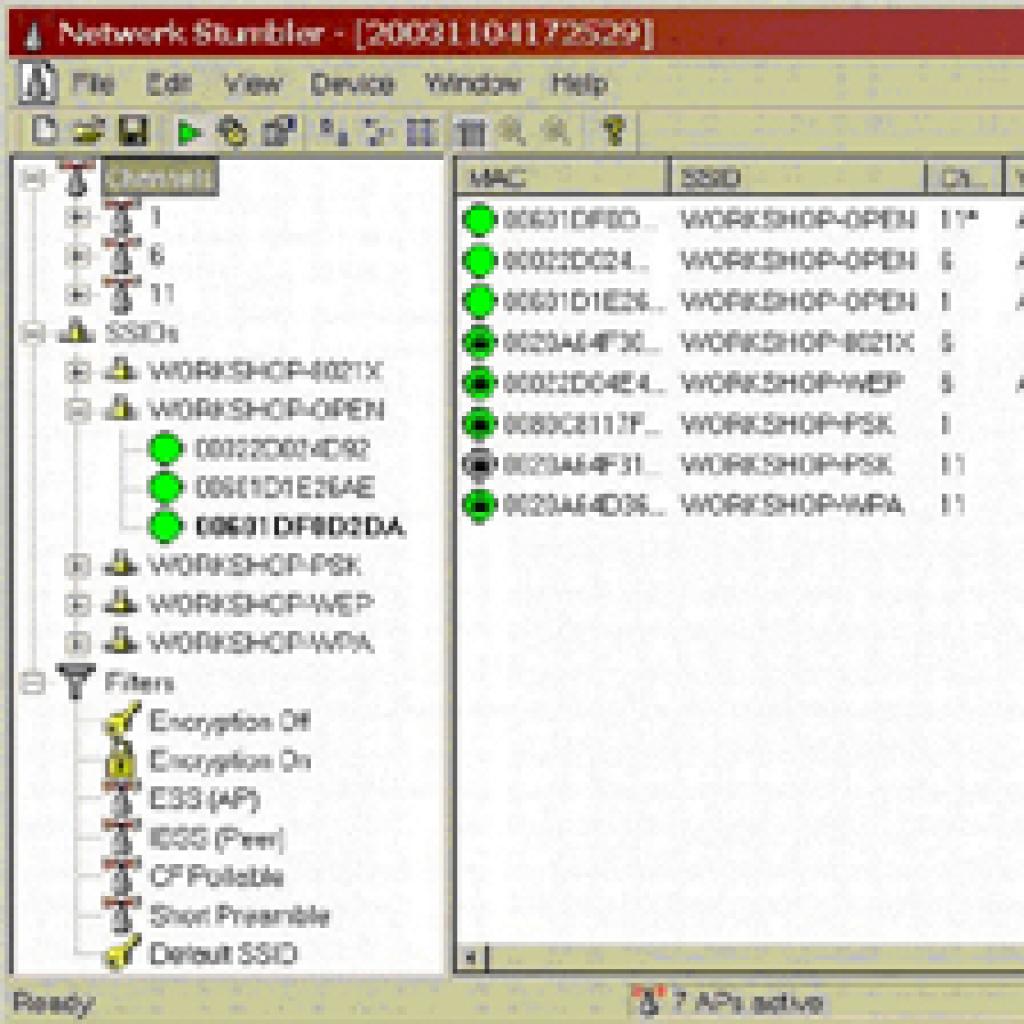Click the horizontal scrollbar left arrow
This screenshot has width=1024, height=1024.
pyautogui.click(x=471, y=958)
